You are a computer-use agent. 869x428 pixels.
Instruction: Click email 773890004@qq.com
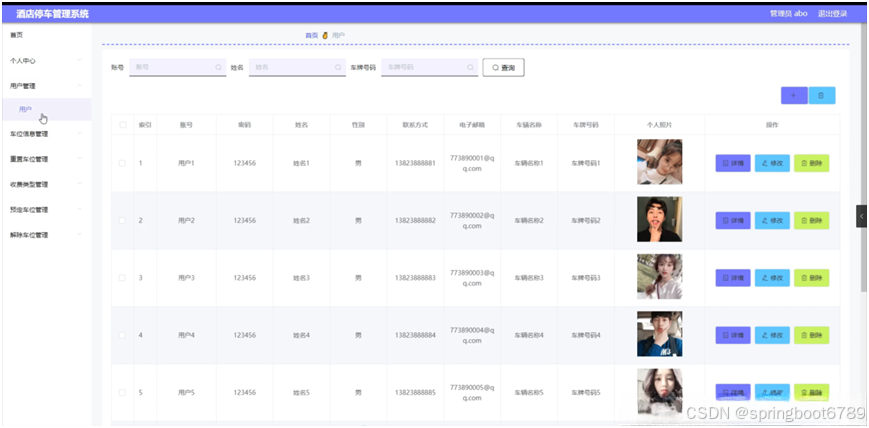coord(472,335)
